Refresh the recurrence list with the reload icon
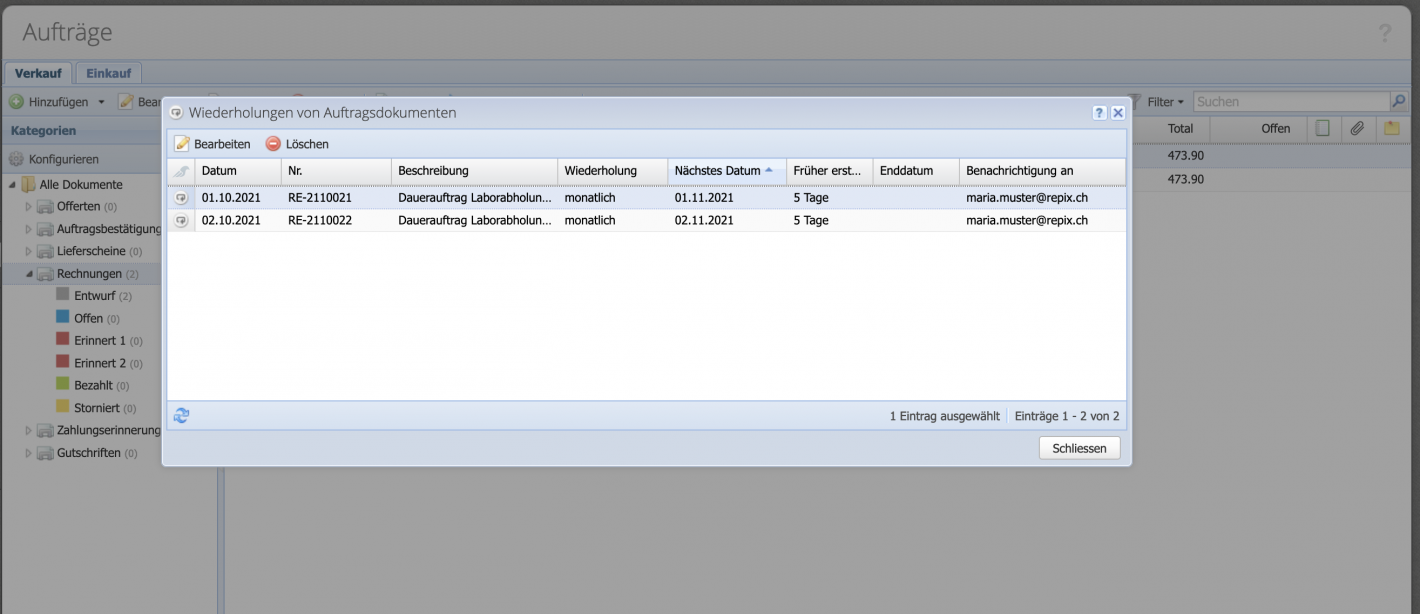This screenshot has height=614, width=1420. click(x=182, y=414)
